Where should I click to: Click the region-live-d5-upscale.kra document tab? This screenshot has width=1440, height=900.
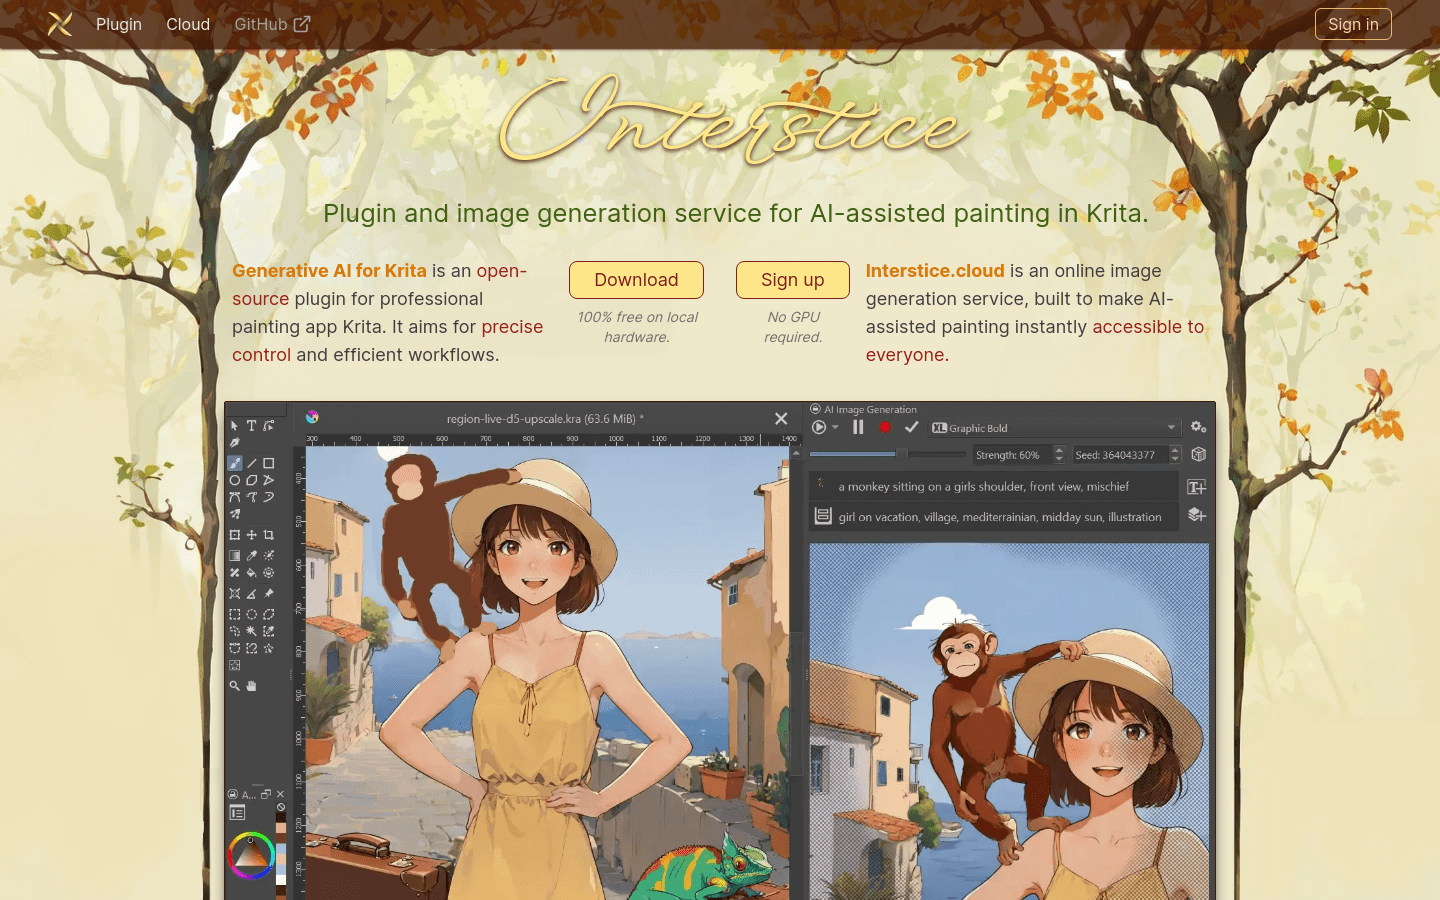pyautogui.click(x=545, y=418)
